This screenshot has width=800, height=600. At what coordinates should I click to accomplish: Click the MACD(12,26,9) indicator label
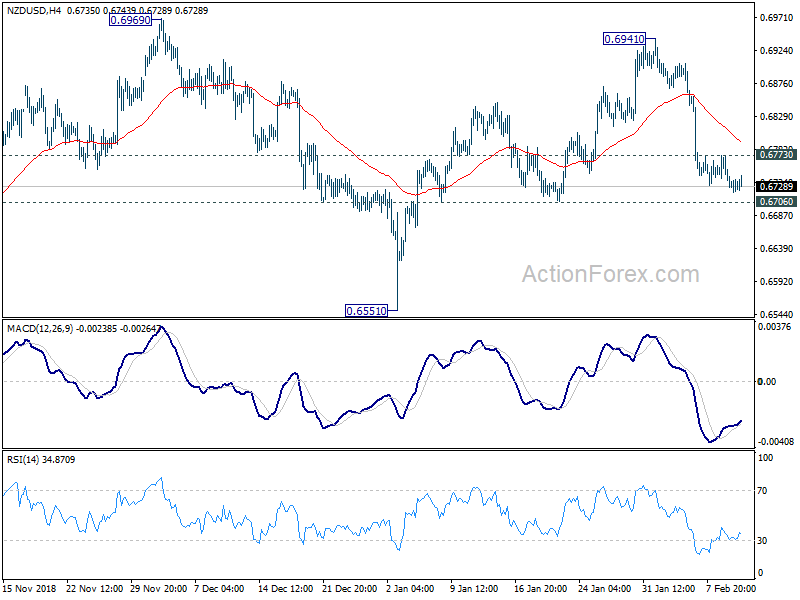point(40,329)
